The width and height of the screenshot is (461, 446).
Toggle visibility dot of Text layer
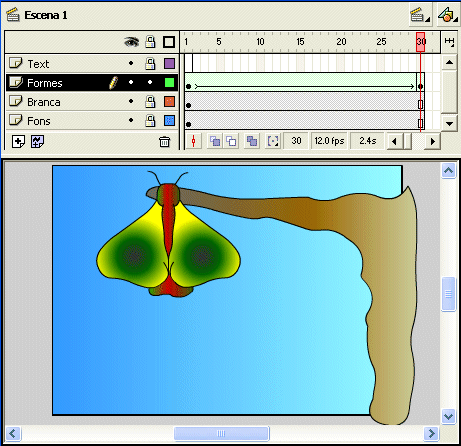coord(131,63)
